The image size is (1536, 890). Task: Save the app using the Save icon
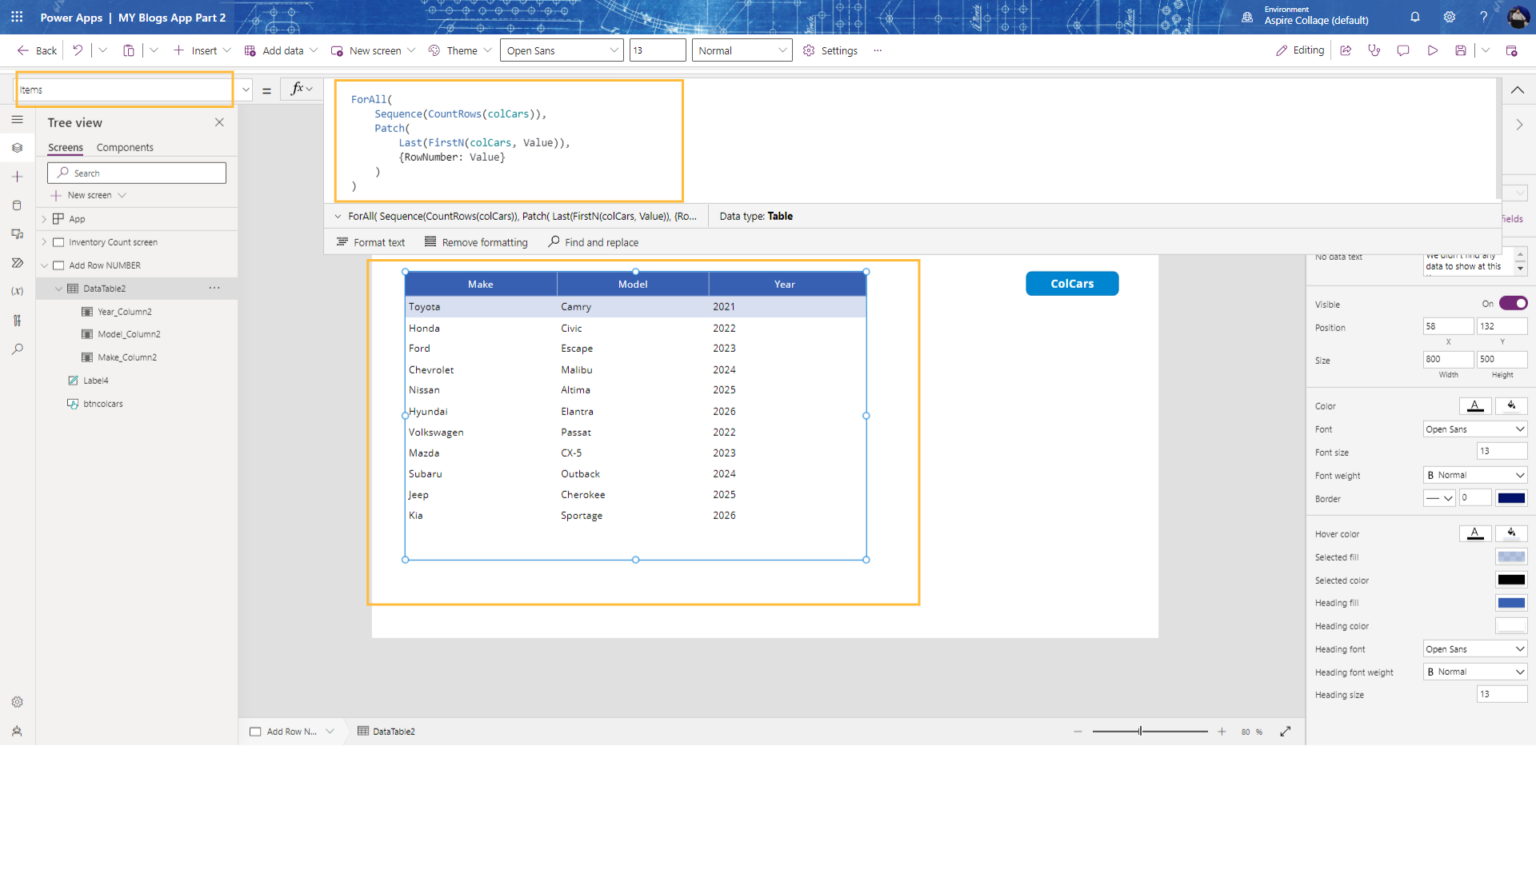coord(1460,50)
